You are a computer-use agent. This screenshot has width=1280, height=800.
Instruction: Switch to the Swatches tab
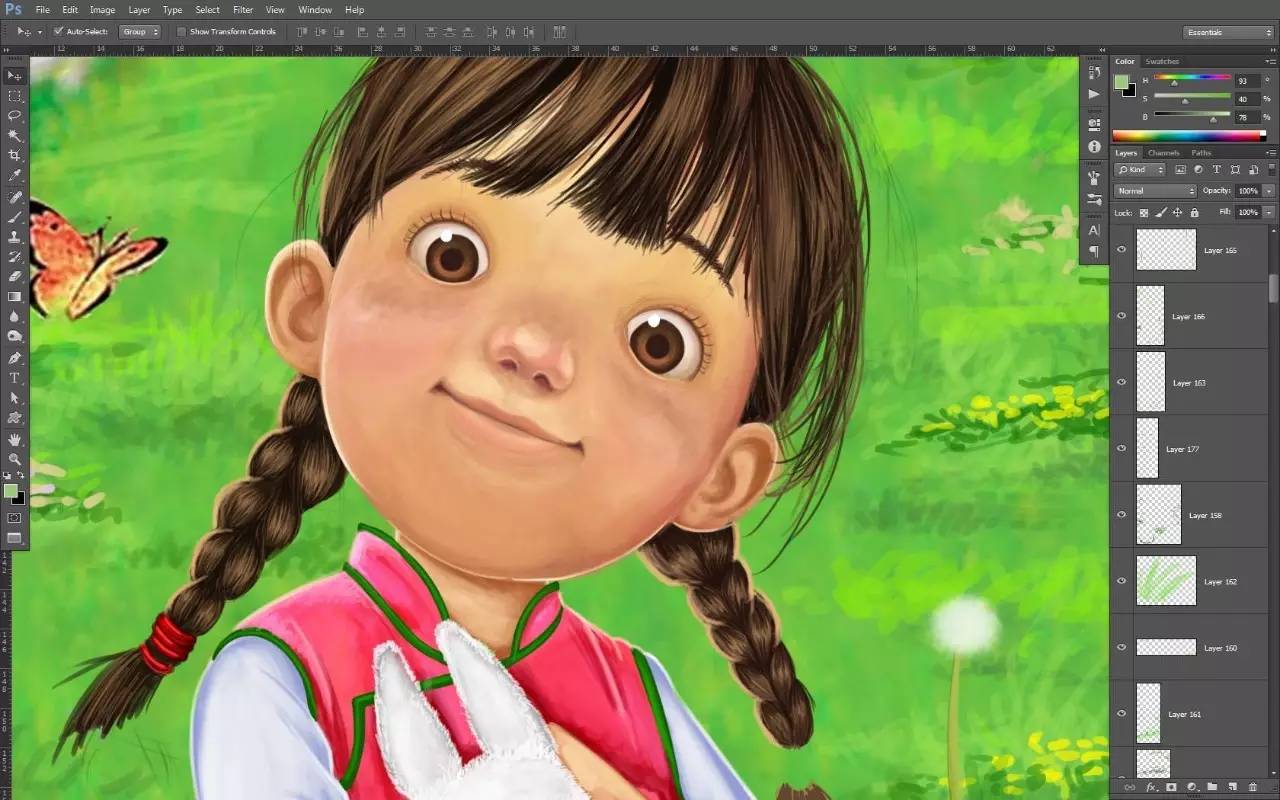tap(1162, 62)
